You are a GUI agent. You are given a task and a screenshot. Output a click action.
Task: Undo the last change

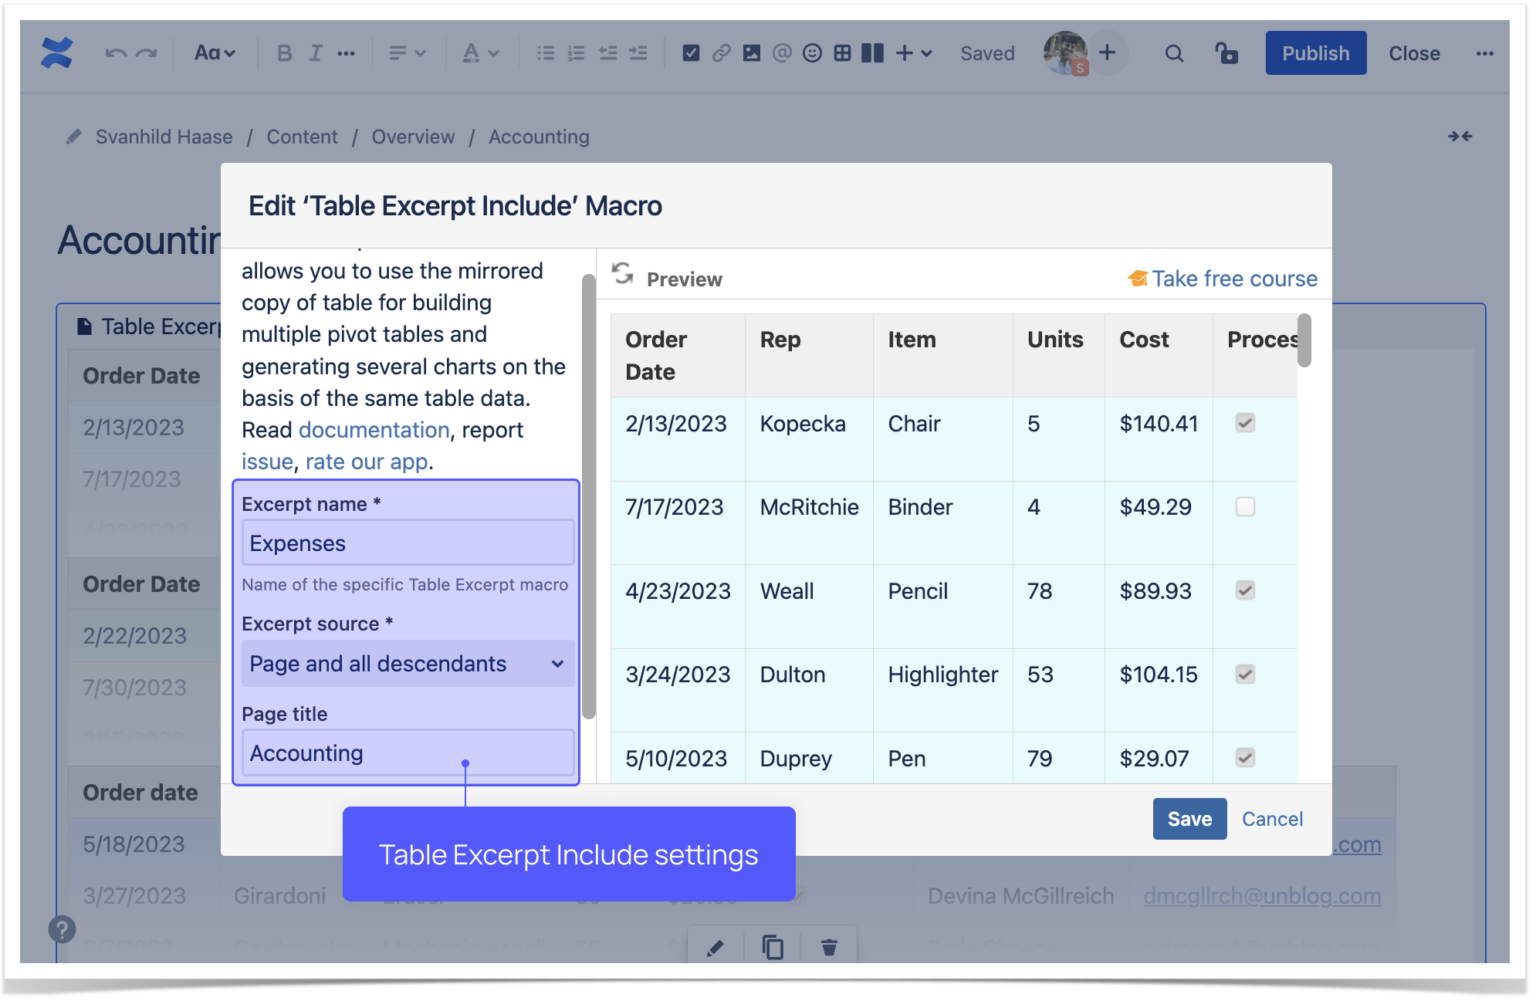(x=117, y=53)
